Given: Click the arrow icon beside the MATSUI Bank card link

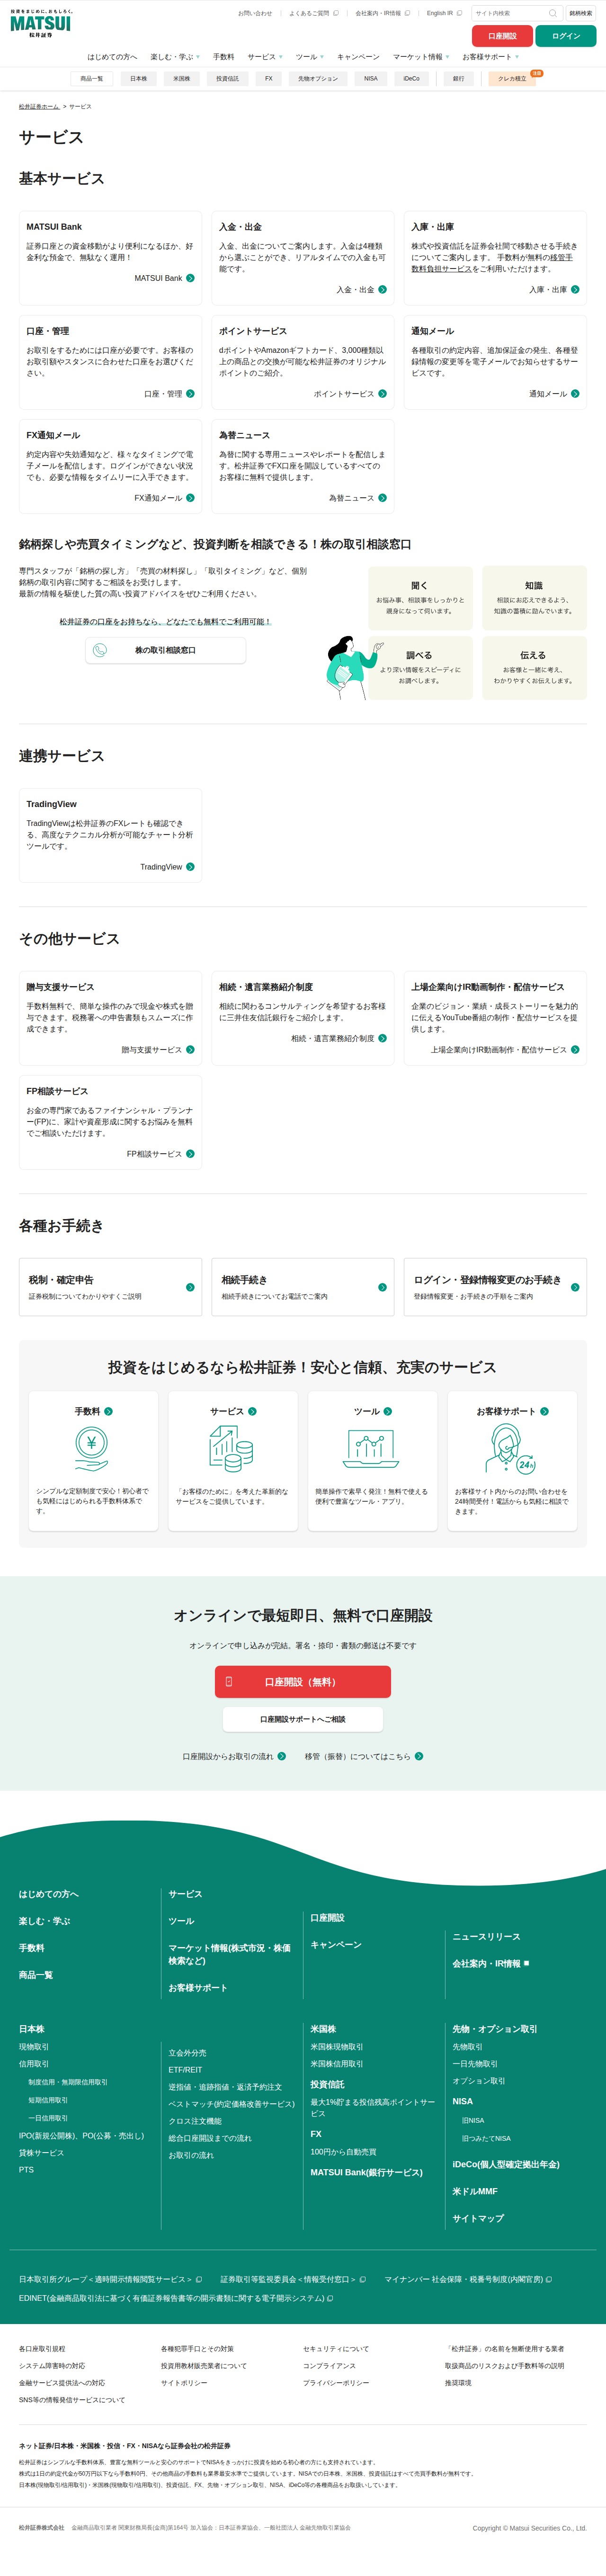Looking at the screenshot, I should pos(190,278).
